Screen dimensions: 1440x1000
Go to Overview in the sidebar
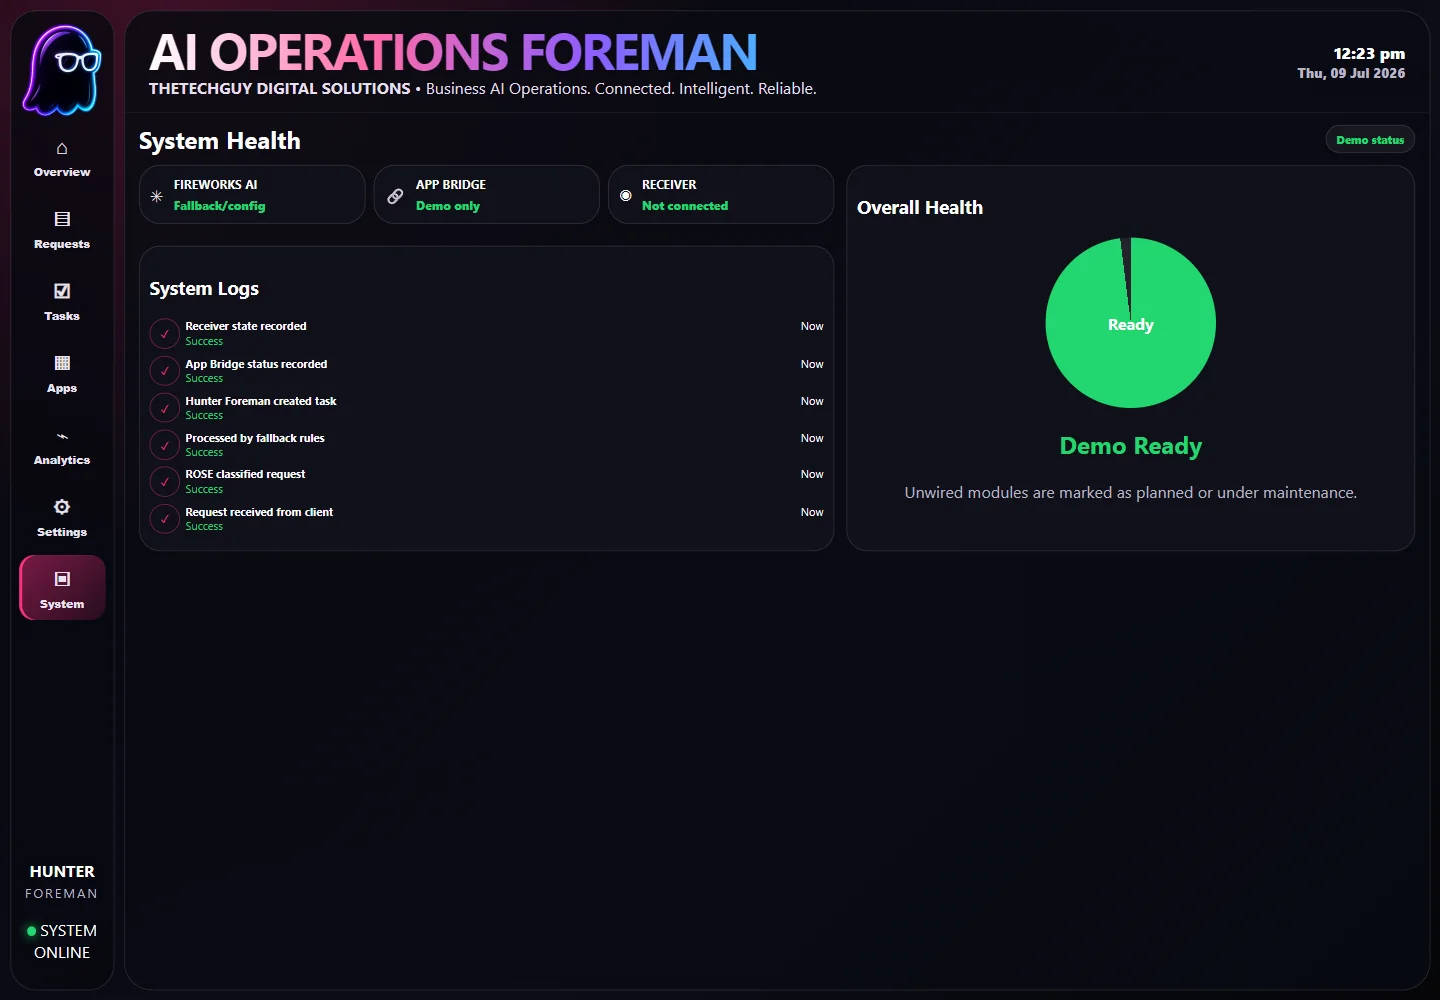[x=62, y=159]
